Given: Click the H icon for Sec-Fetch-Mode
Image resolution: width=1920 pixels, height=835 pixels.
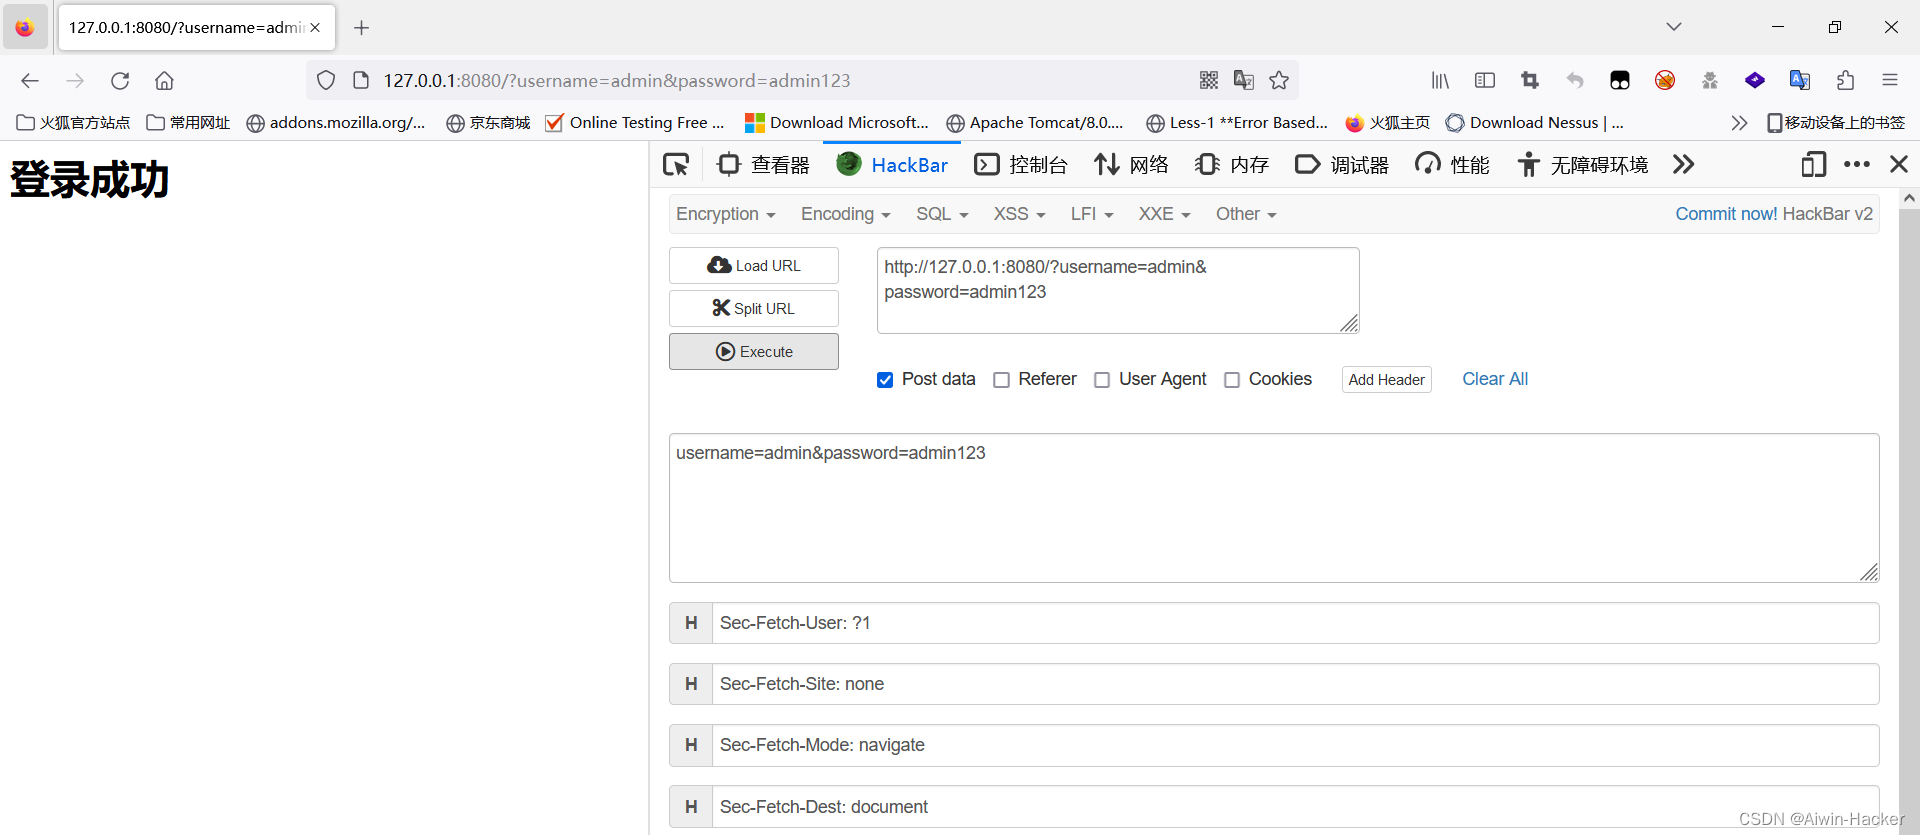Looking at the screenshot, I should pos(691,745).
